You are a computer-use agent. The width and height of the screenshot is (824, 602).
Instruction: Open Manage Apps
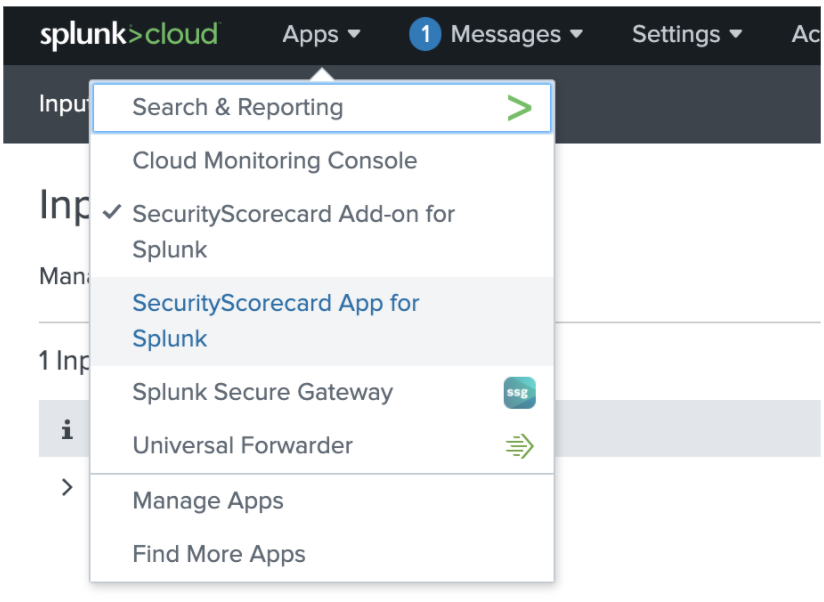coord(322,501)
